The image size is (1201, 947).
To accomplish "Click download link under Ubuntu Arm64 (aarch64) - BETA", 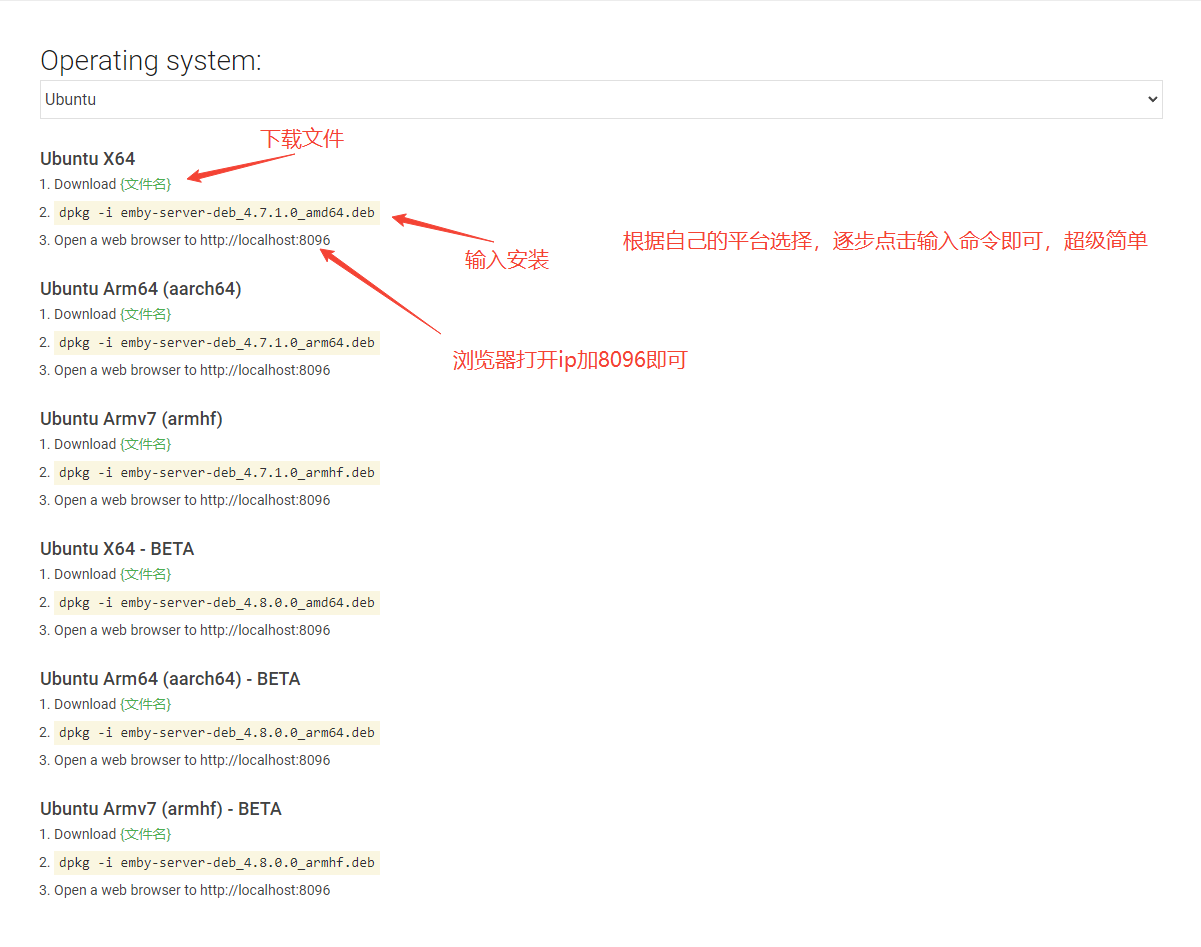I will (x=146, y=704).
